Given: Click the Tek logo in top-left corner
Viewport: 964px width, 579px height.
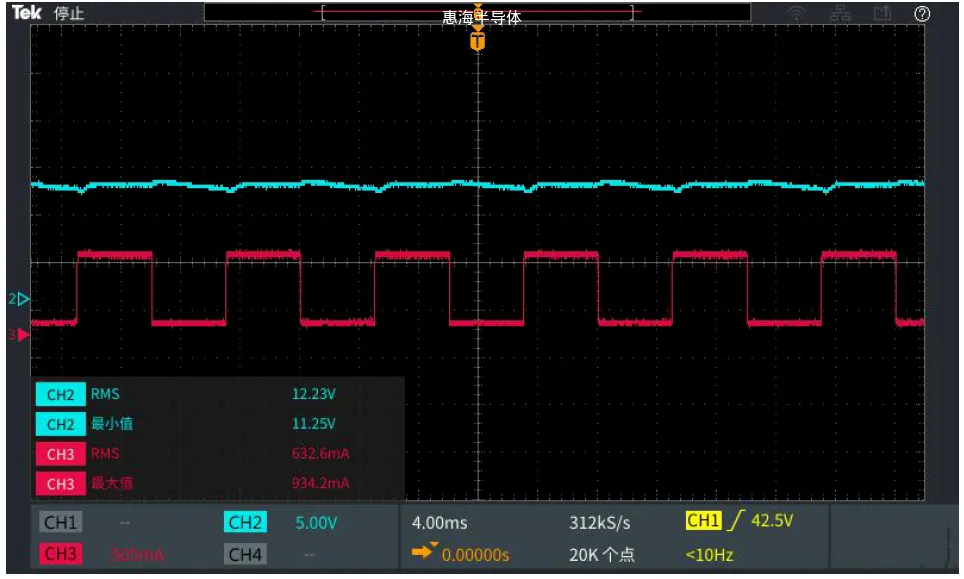Looking at the screenshot, I should click(25, 14).
